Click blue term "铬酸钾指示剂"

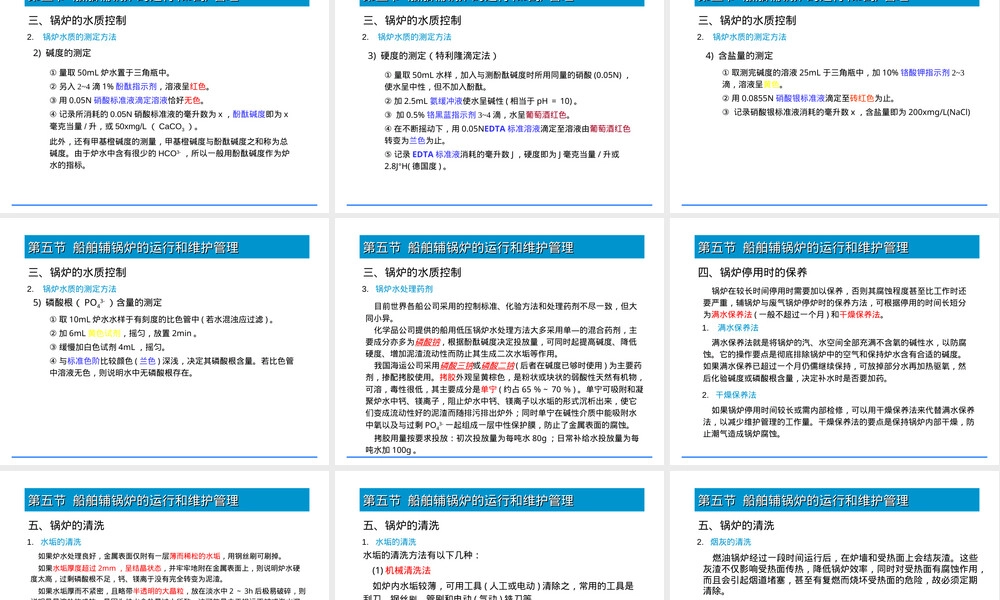pyautogui.click(x=925, y=73)
